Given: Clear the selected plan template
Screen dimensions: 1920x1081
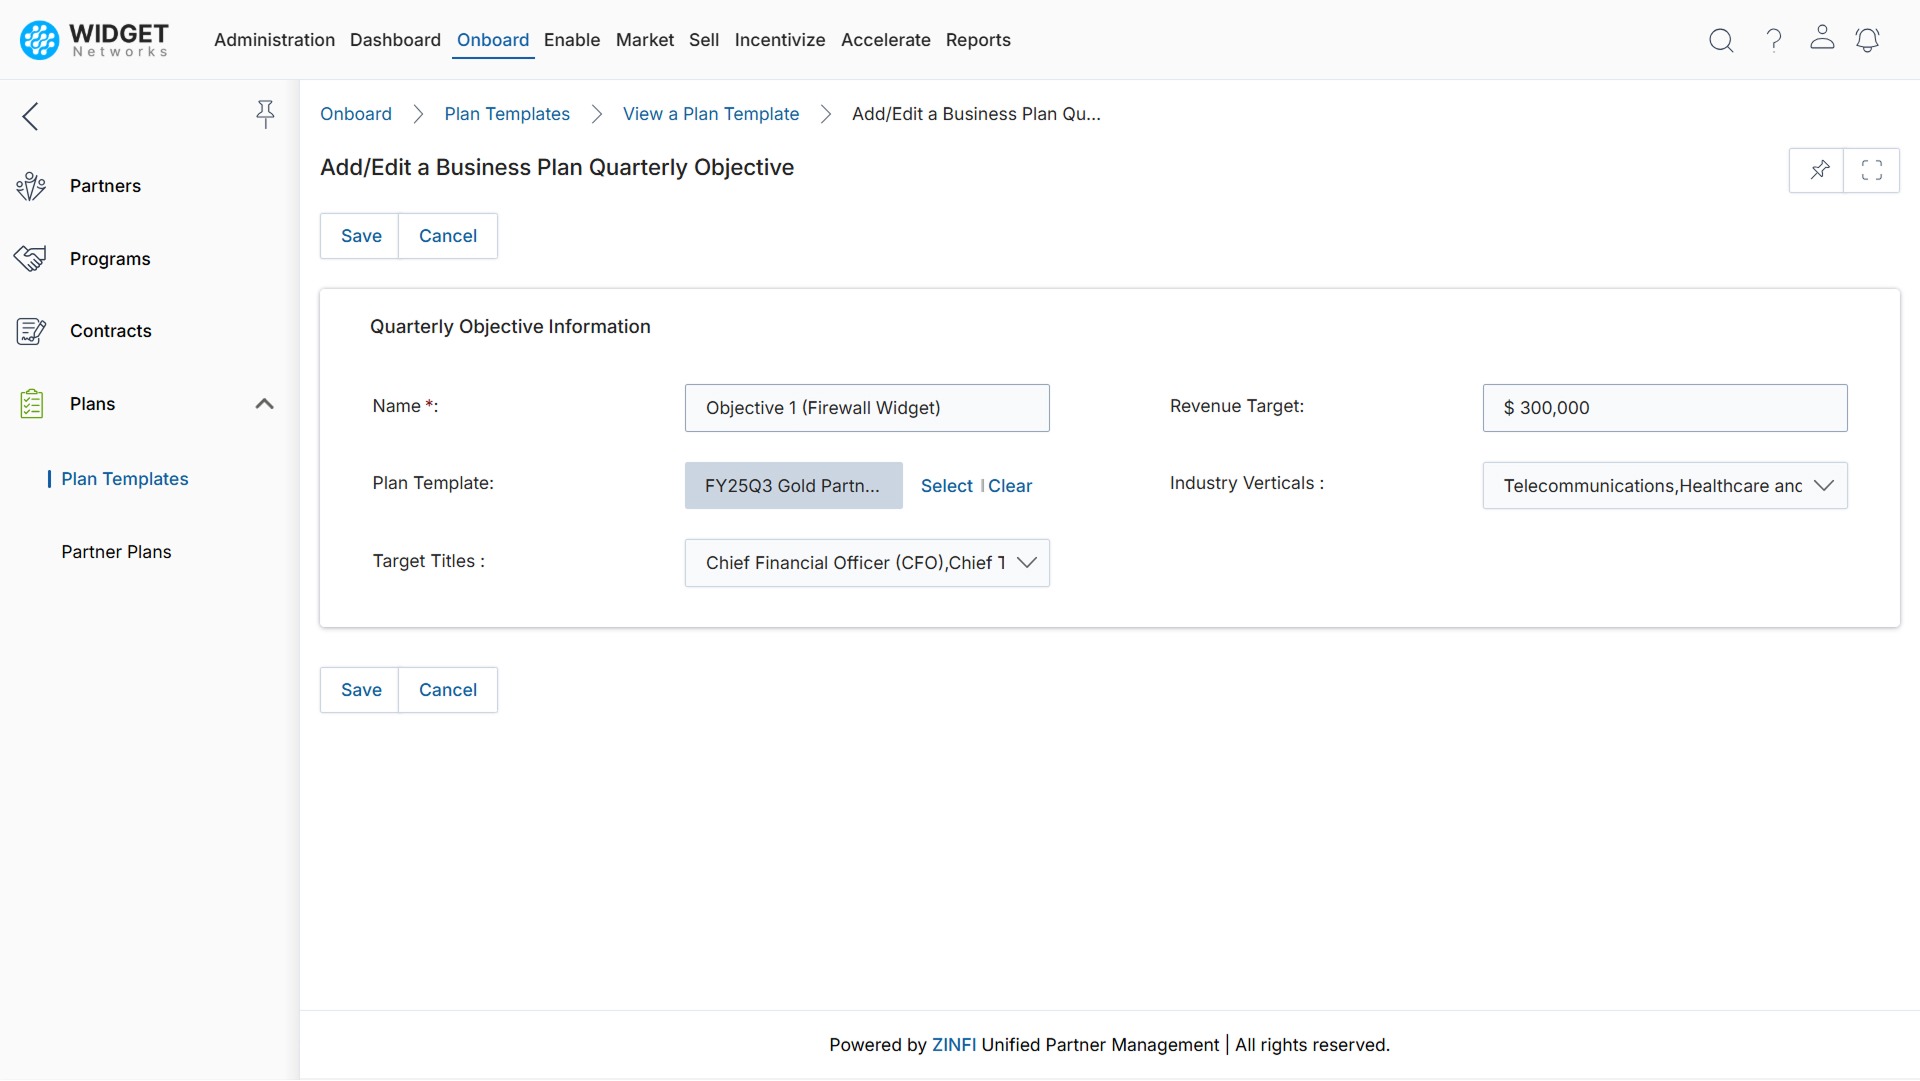Looking at the screenshot, I should pos(1010,485).
